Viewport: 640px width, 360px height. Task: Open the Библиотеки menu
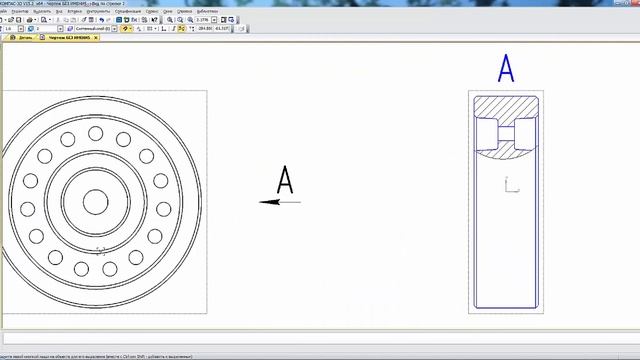pyautogui.click(x=207, y=11)
